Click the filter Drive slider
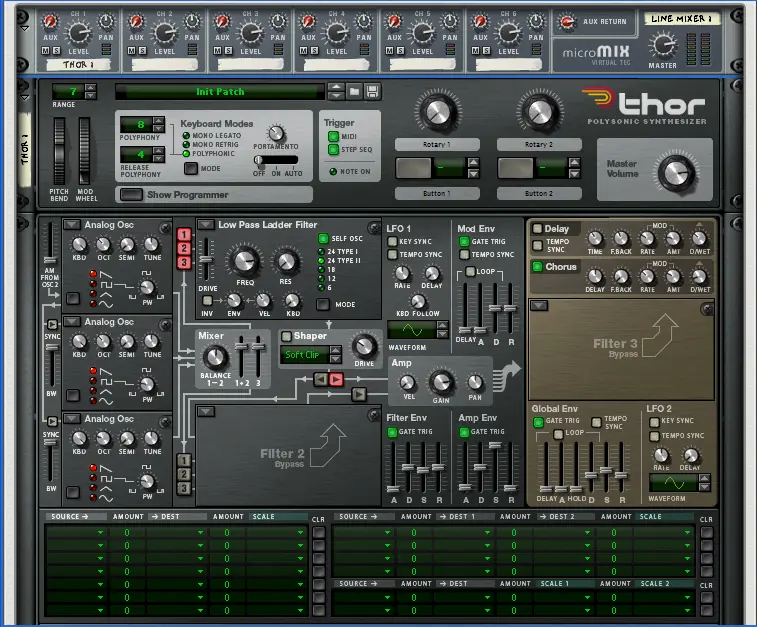 (x=206, y=260)
